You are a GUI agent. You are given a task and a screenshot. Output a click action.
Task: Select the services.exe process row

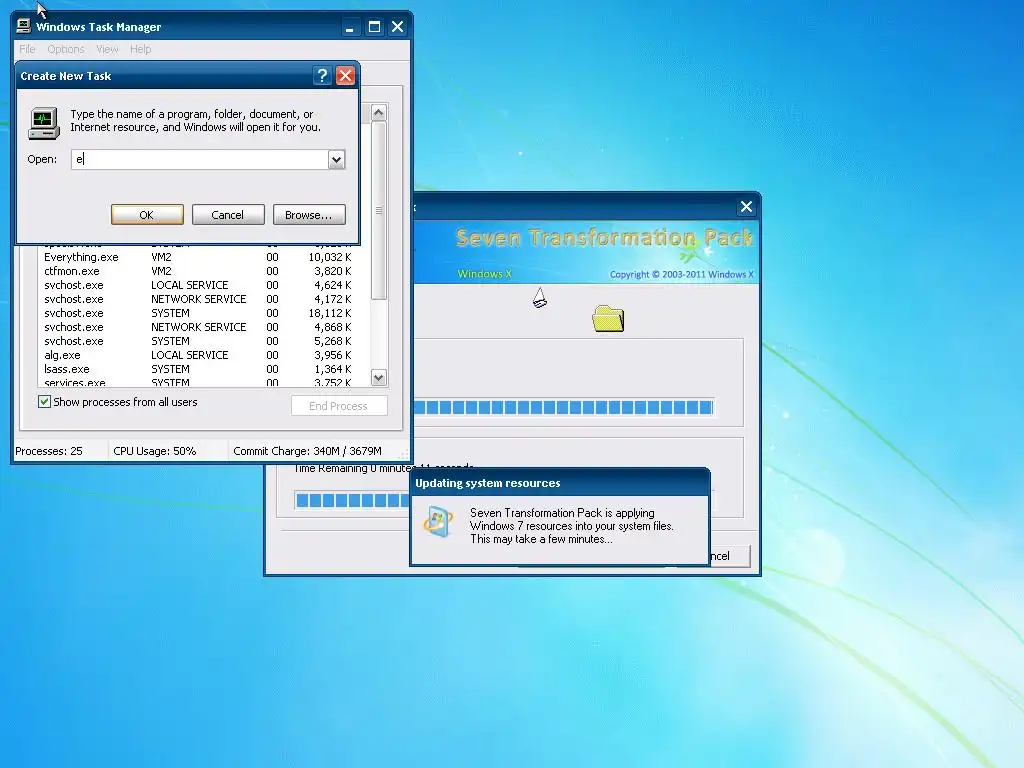click(x=202, y=382)
